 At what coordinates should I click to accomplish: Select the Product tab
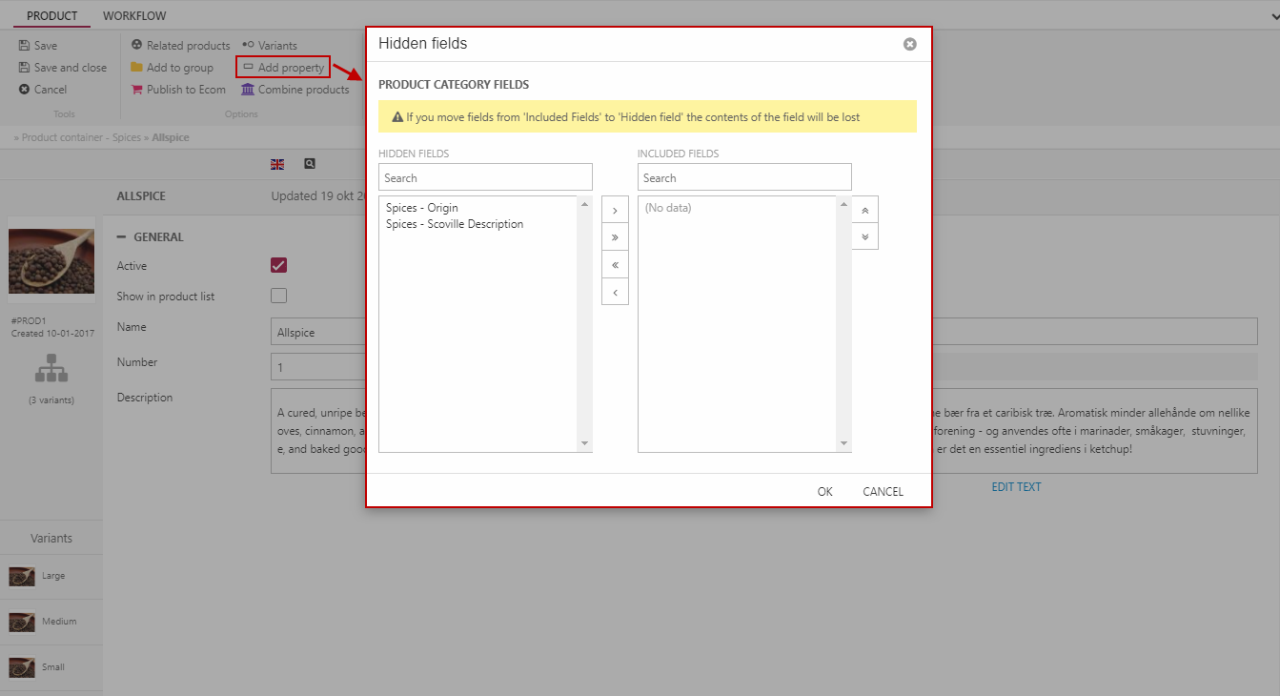(52, 16)
